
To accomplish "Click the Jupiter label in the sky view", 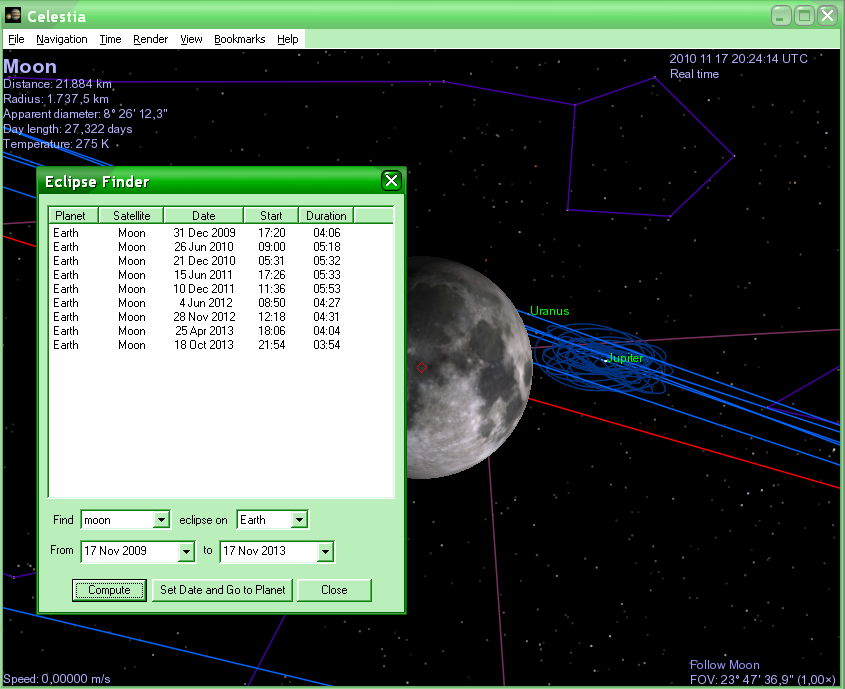I will [x=625, y=358].
